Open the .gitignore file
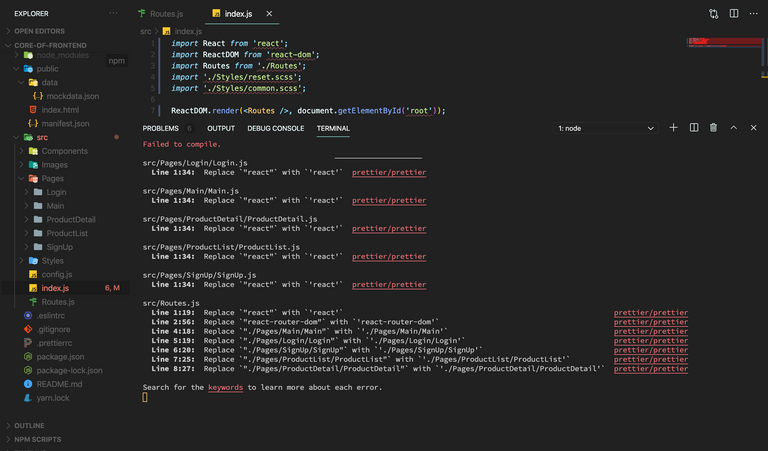 (x=53, y=329)
